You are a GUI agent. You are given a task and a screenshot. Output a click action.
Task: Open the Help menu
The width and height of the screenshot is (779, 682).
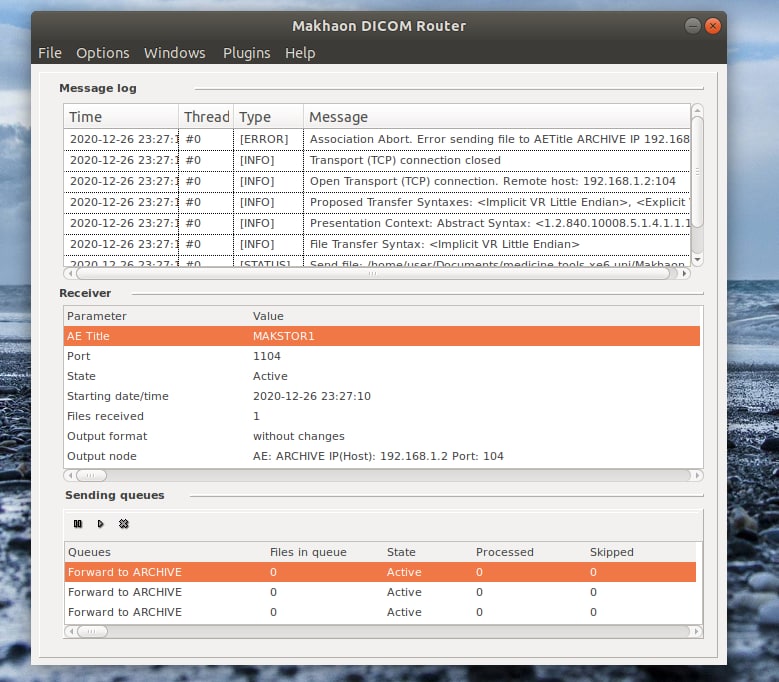(300, 53)
